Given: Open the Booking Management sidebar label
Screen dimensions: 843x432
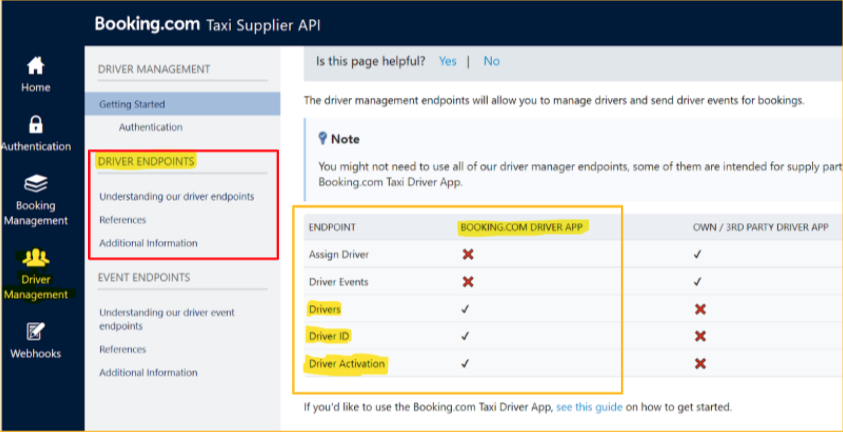Looking at the screenshot, I should (x=35, y=213).
